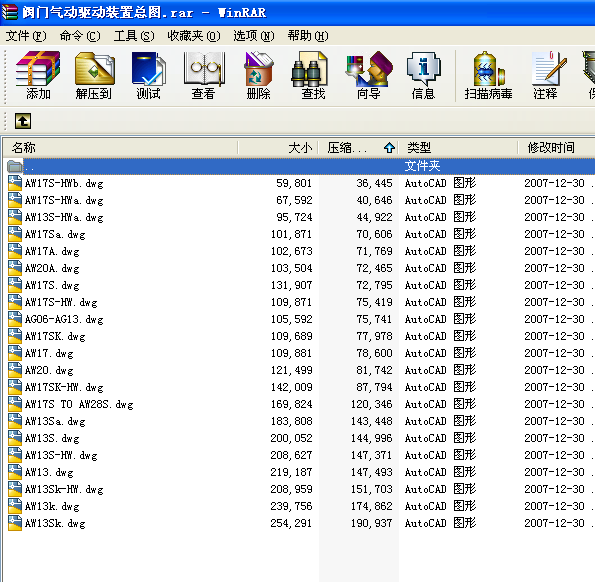Click the file icon of AW13S-HWa.dwg
This screenshot has height=582, width=595.
tap(15, 217)
